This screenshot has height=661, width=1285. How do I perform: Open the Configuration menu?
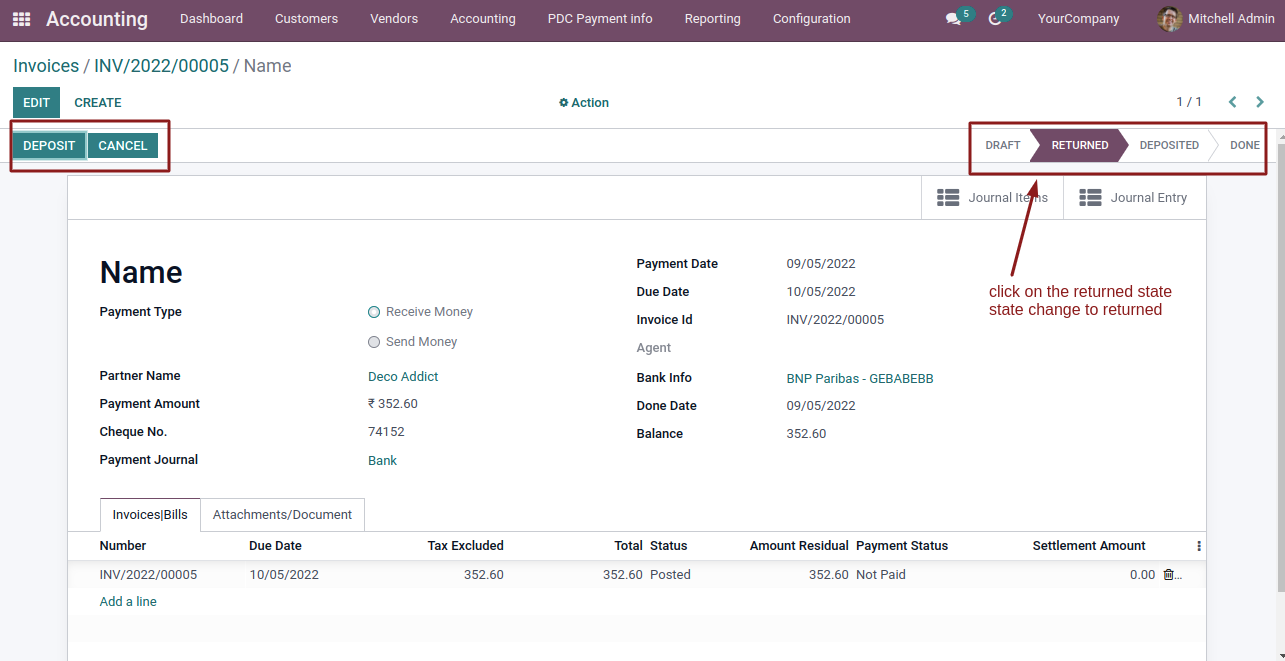(x=812, y=19)
